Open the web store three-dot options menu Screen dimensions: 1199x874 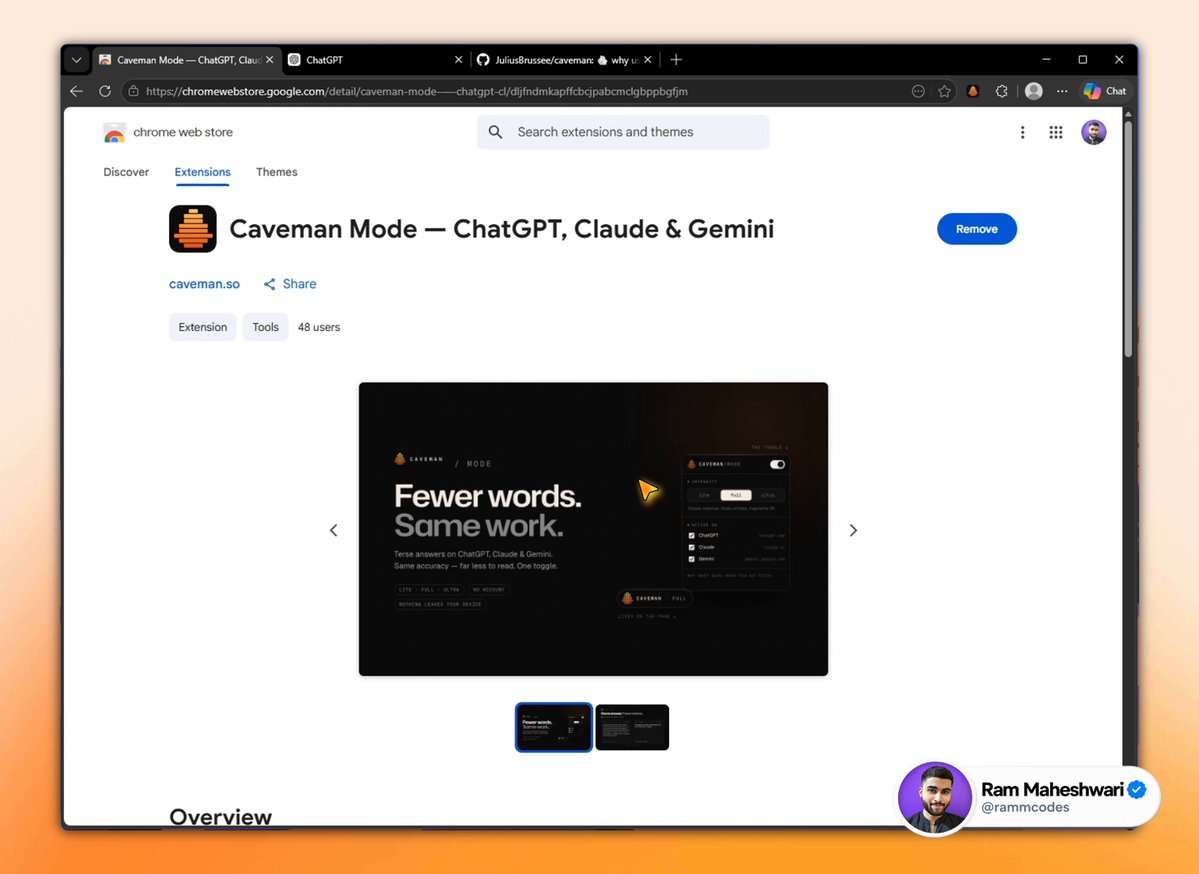(x=1022, y=132)
